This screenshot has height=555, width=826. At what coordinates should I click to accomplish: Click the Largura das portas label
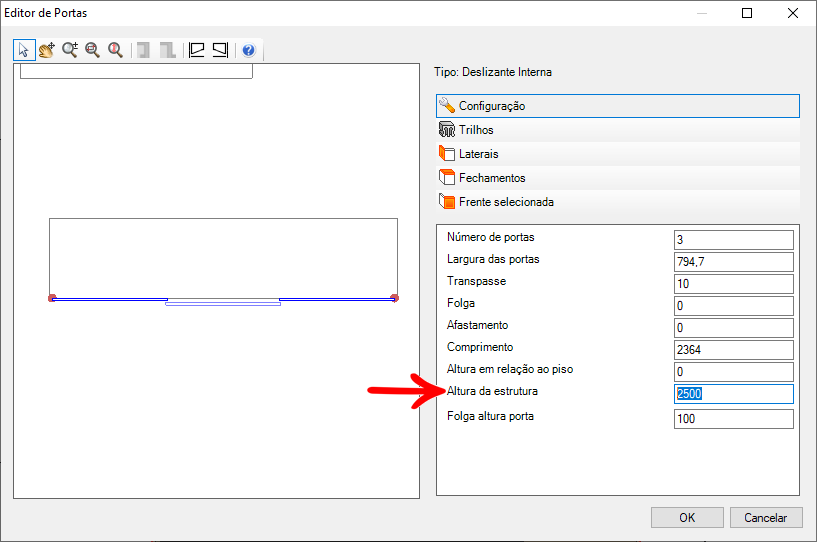pos(493,259)
